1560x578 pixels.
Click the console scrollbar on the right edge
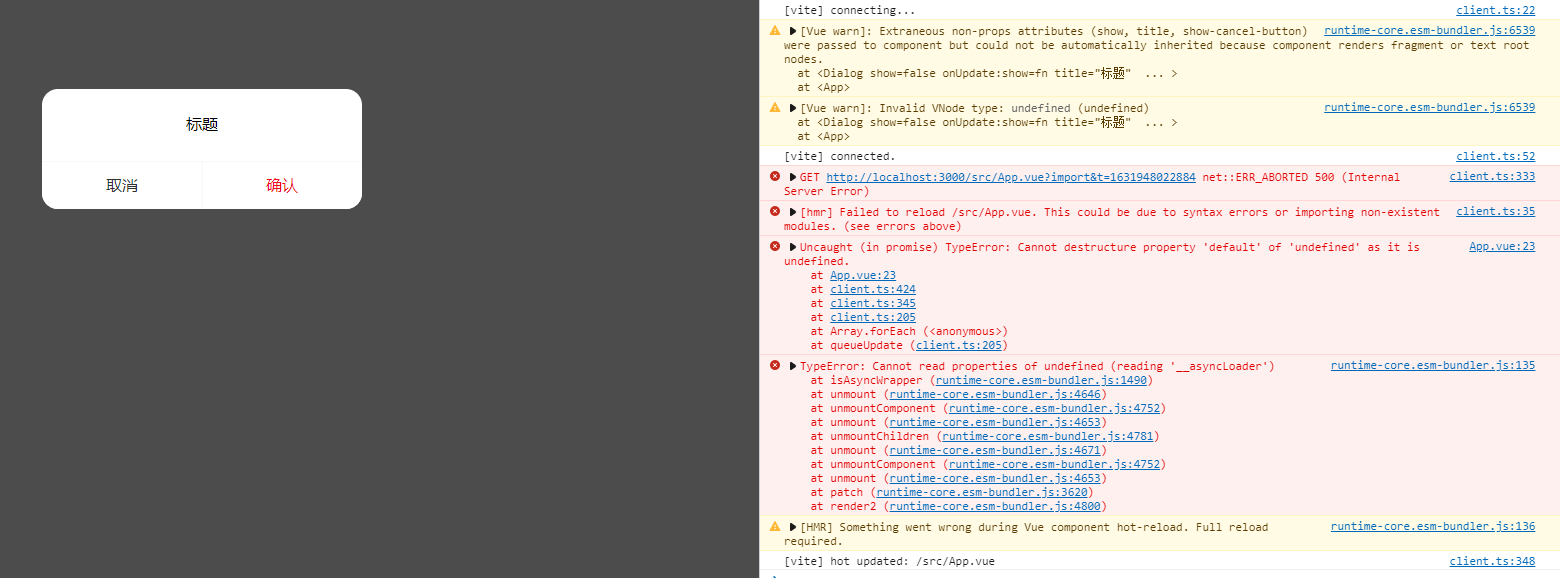1555,290
